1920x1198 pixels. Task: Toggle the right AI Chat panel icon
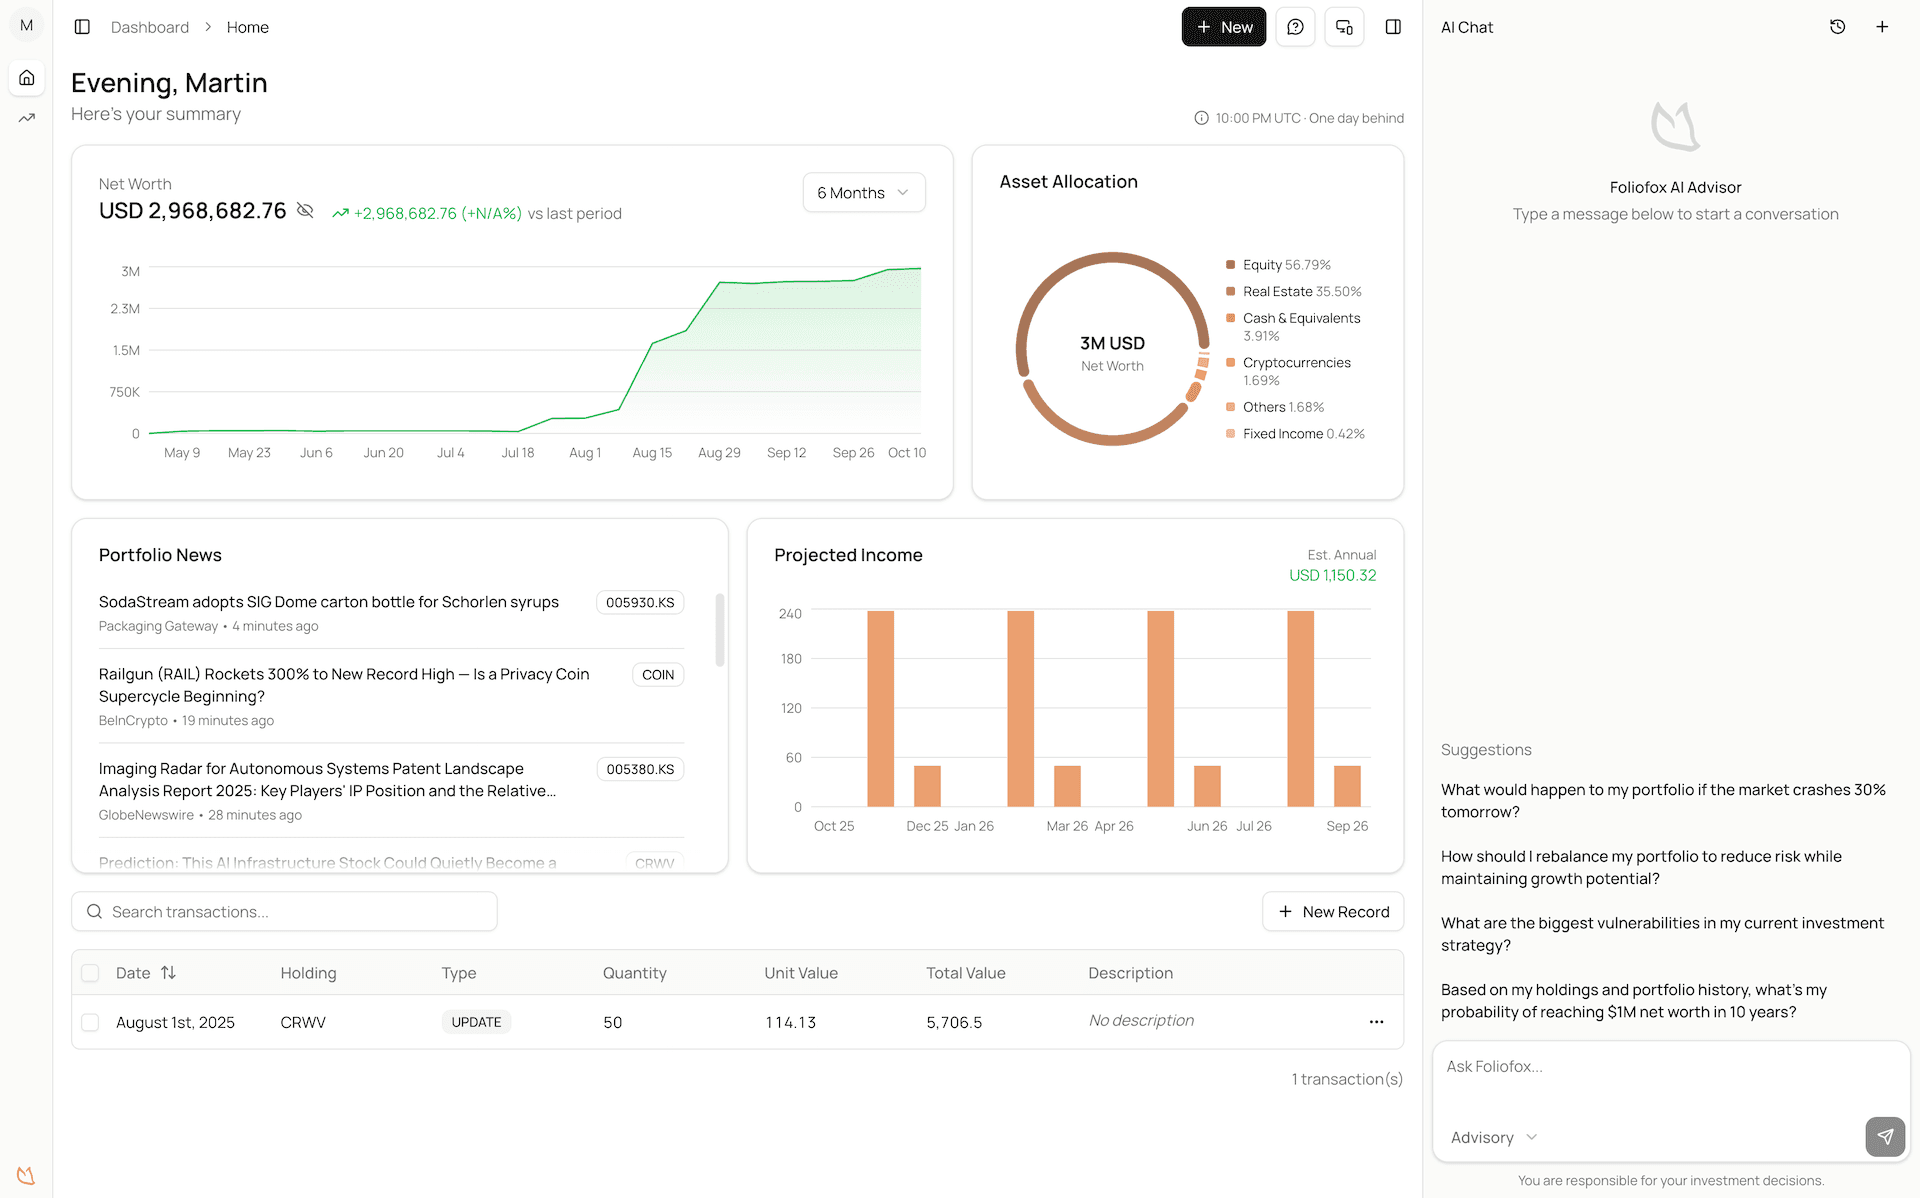click(1393, 27)
